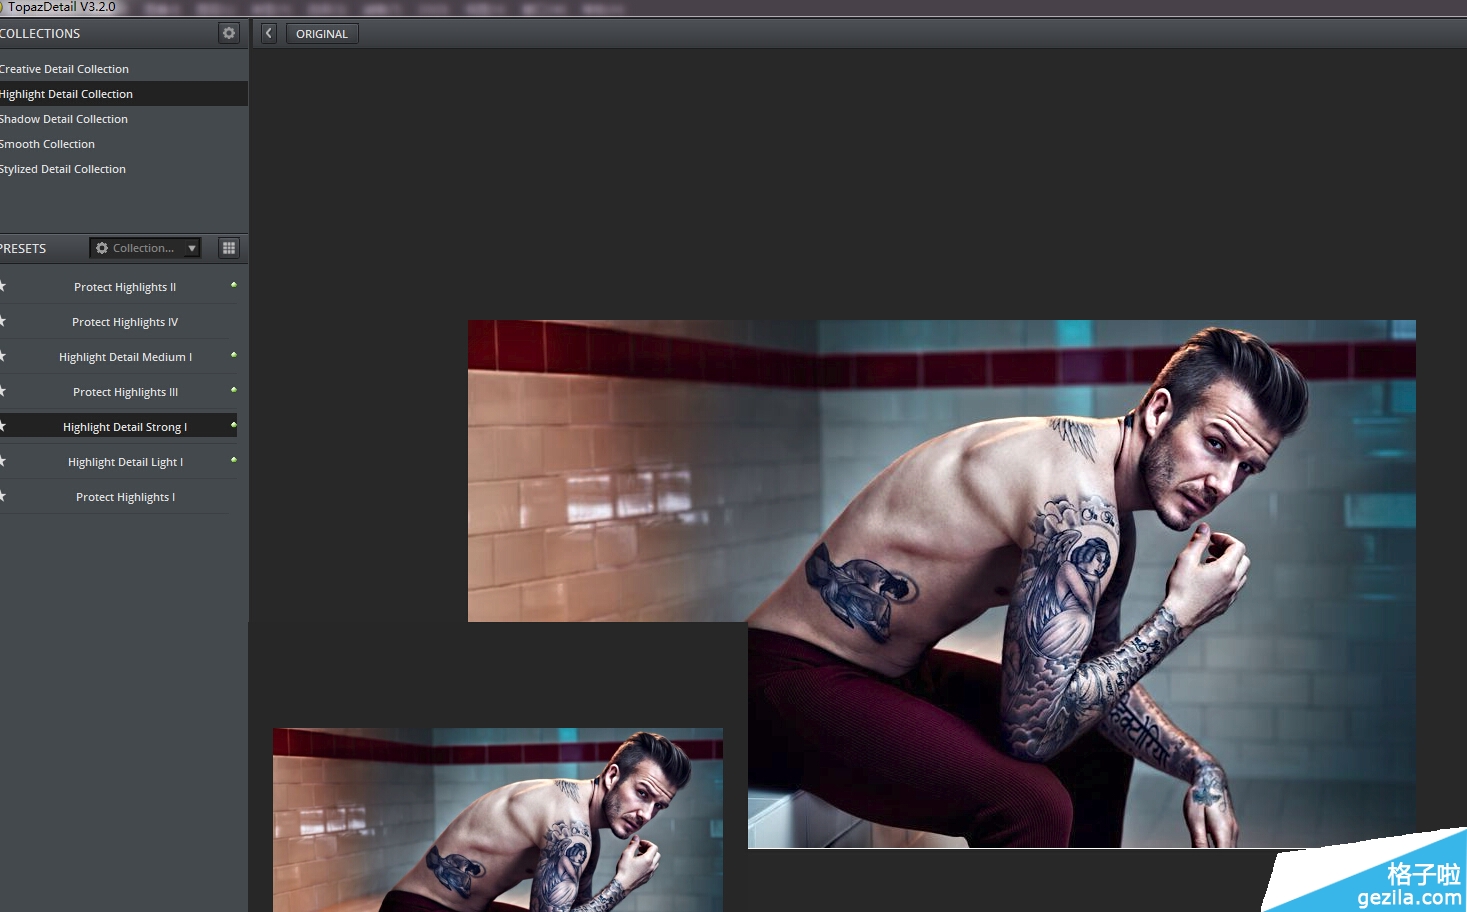Favorite the Protect Highlights II preset star
This screenshot has height=912, width=1467.
click(3, 286)
